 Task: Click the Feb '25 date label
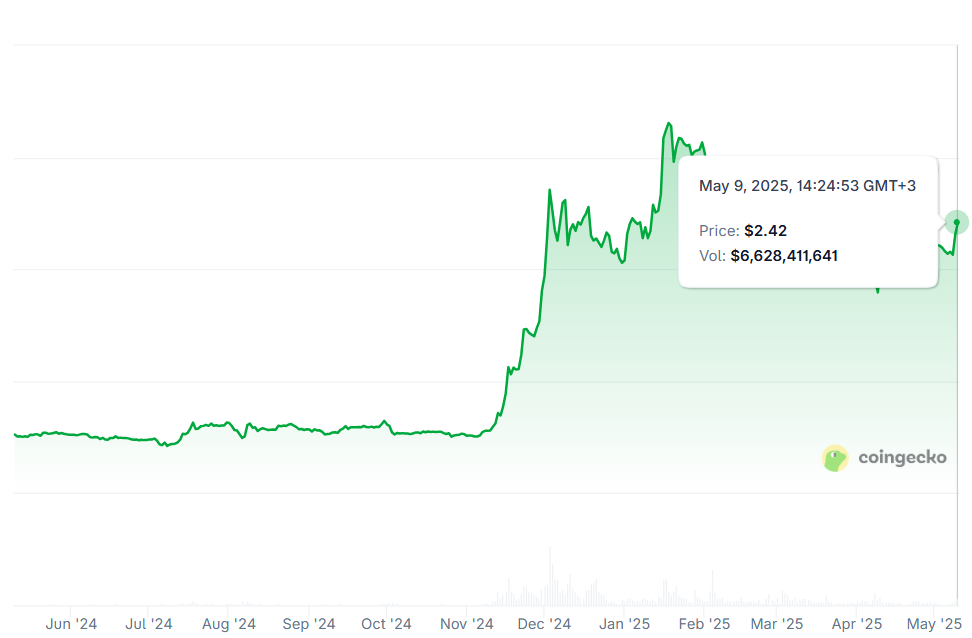click(x=704, y=624)
